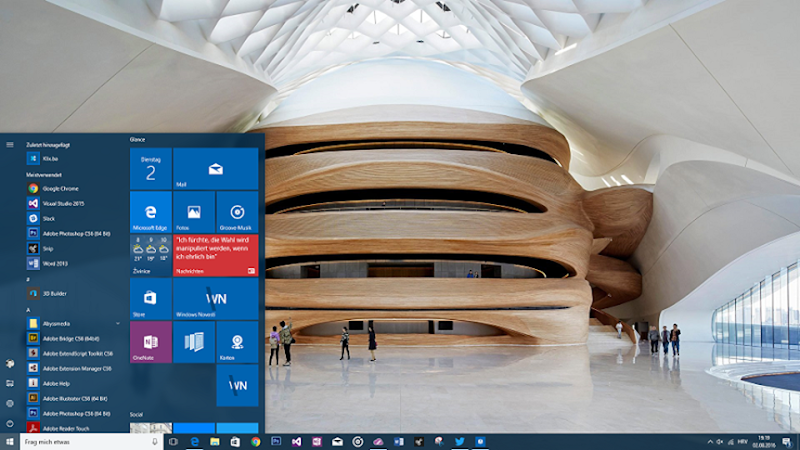Screen dimensions: 800x450
Task: Expand the Abyssmedia folder chevron
Action: click(118, 323)
